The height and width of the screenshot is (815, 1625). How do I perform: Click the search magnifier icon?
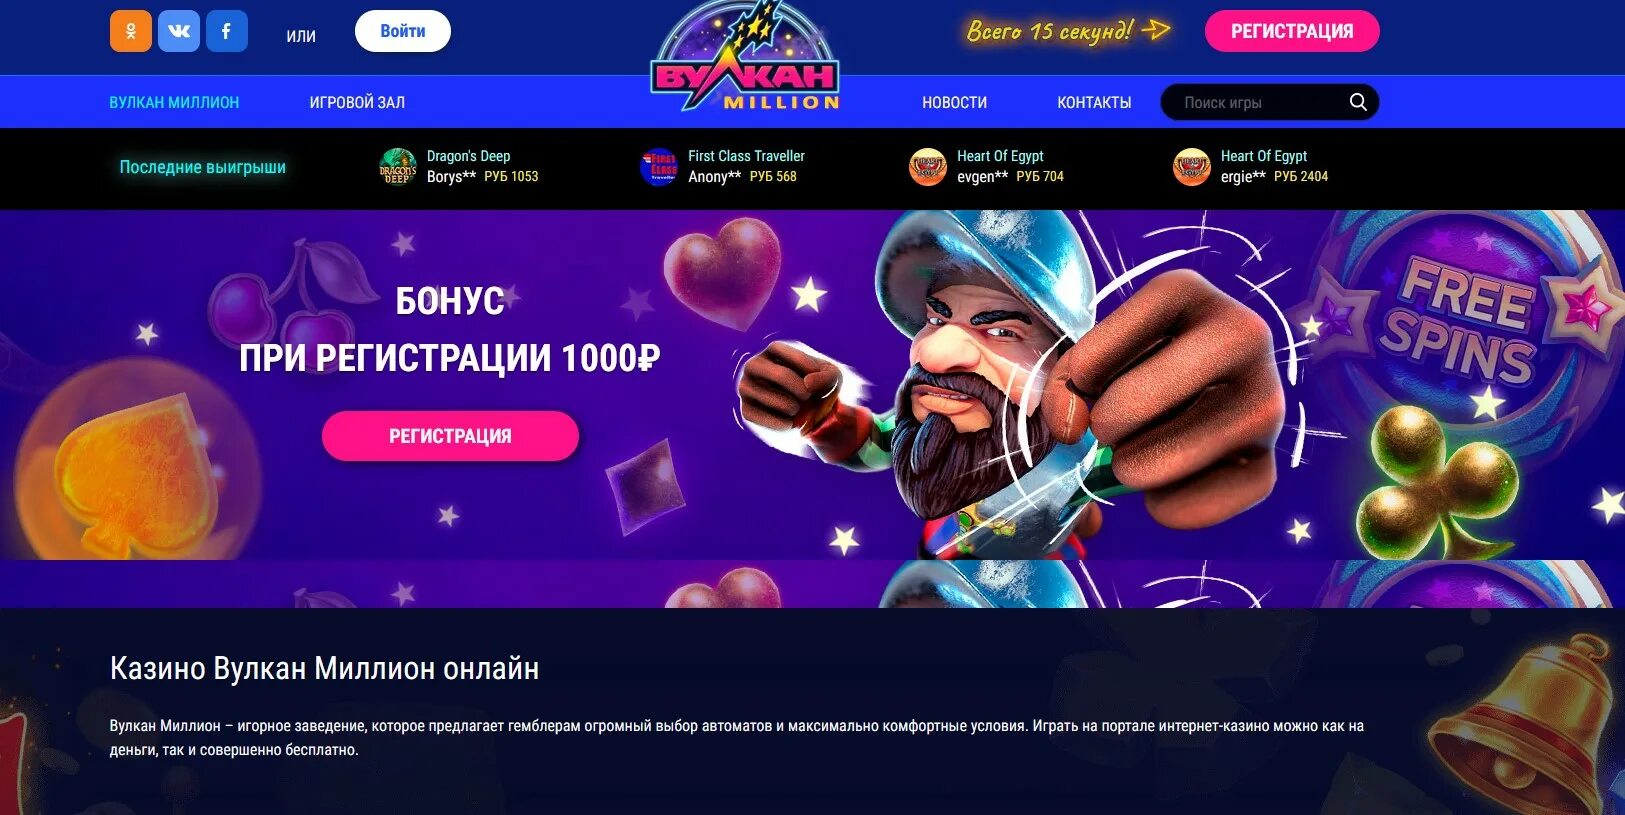click(1358, 102)
